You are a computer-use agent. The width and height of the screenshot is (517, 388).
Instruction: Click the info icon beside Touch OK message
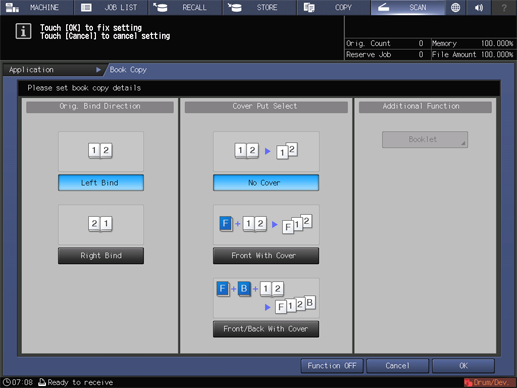[23, 31]
